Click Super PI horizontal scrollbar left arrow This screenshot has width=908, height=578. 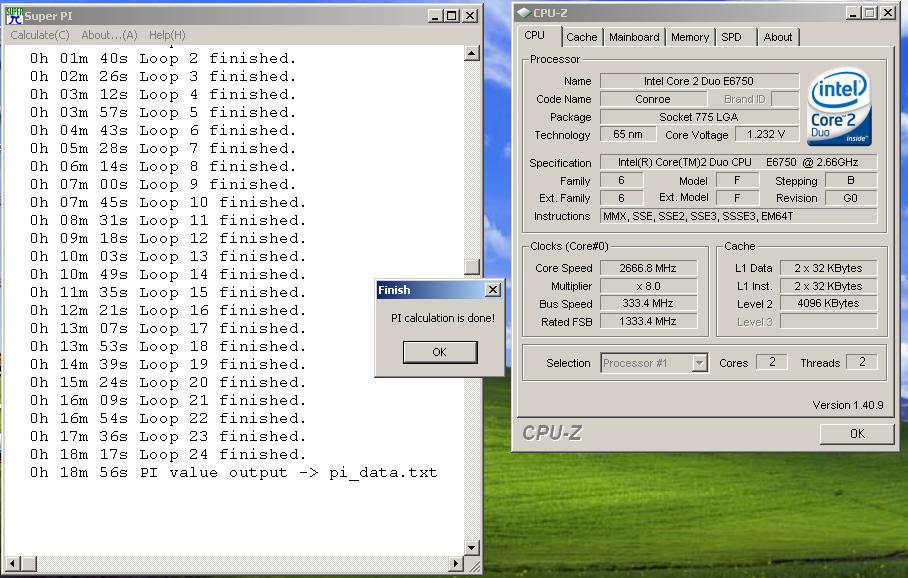tap(12, 563)
